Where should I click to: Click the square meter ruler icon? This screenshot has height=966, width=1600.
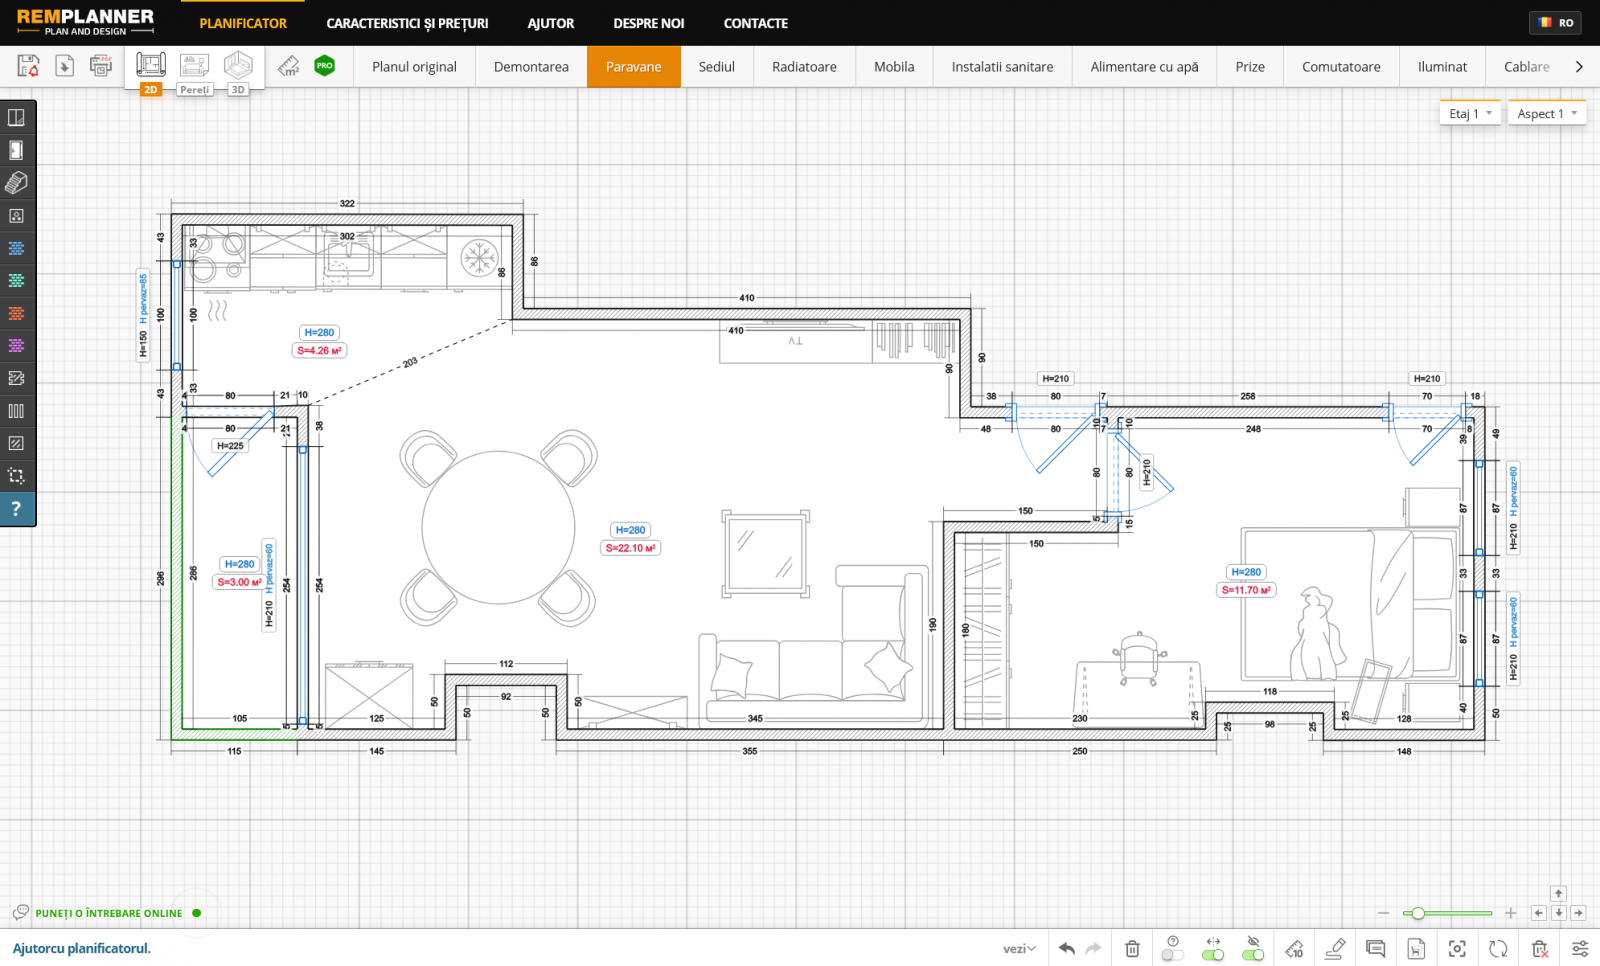coord(288,66)
